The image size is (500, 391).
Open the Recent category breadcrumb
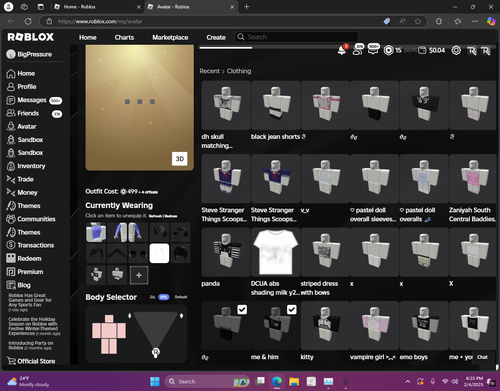[210, 71]
